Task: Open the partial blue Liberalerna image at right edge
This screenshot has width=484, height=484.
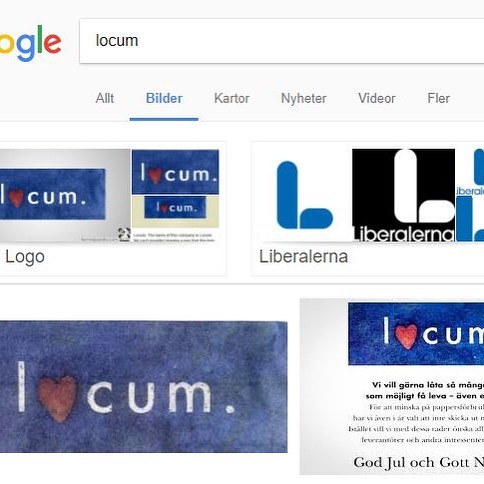Action: pyautogui.click(x=470, y=195)
